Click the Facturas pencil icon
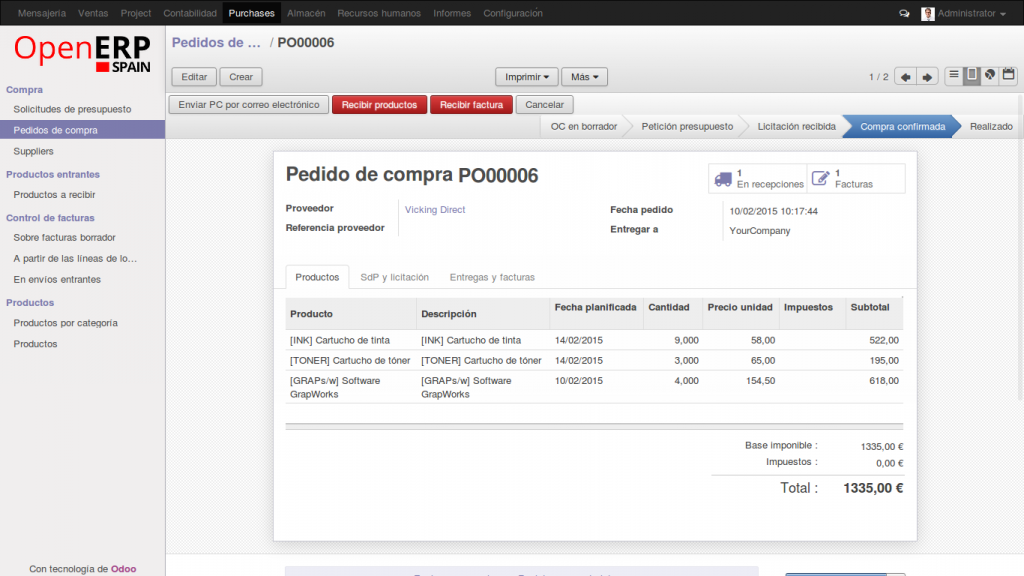Image resolution: width=1024 pixels, height=576 pixels. tap(820, 178)
